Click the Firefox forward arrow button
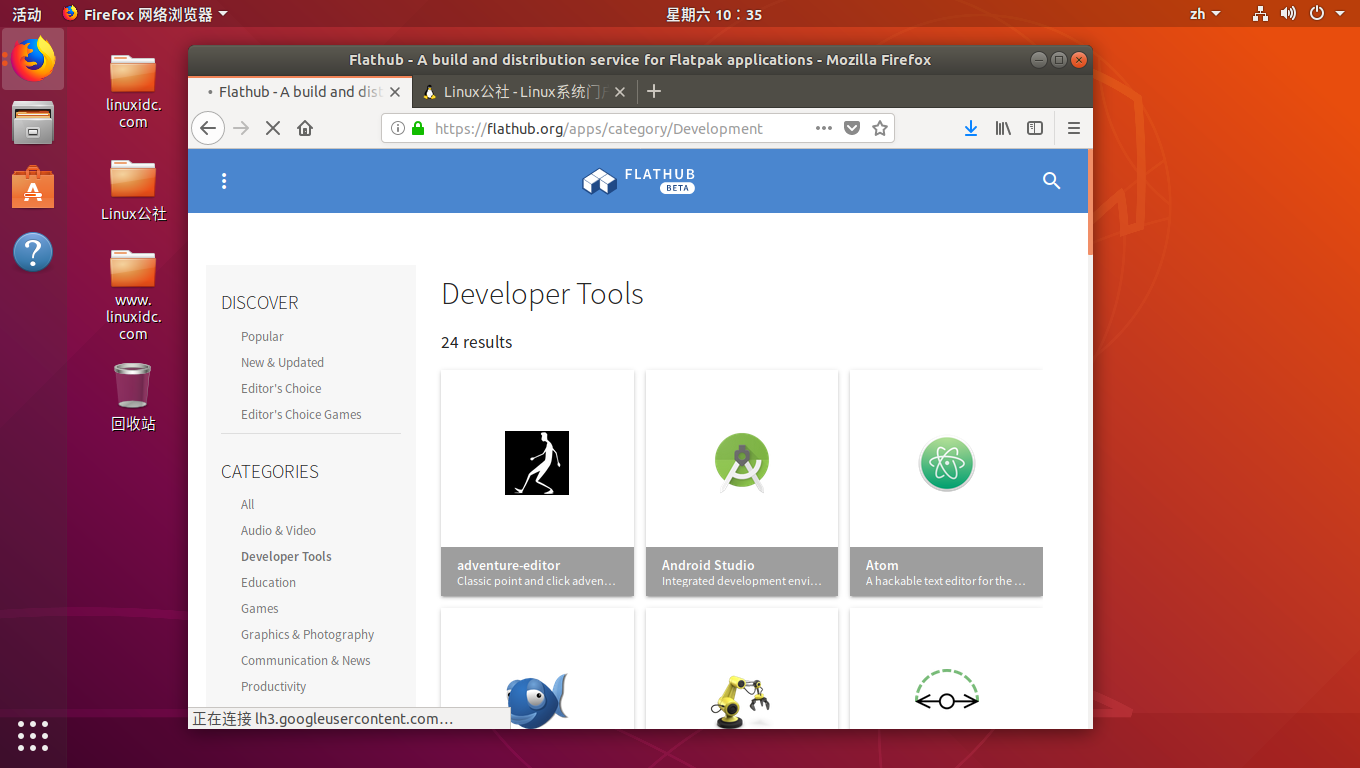The height and width of the screenshot is (768, 1360). tap(241, 128)
